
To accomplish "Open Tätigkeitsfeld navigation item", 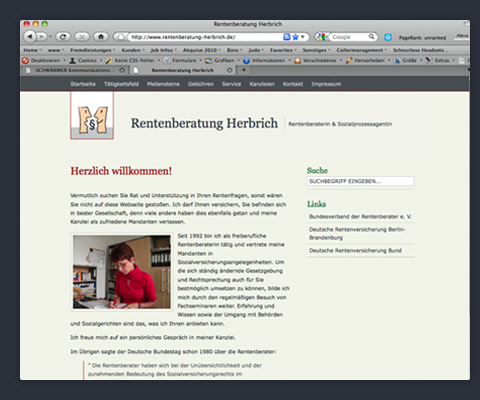I will tap(121, 84).
